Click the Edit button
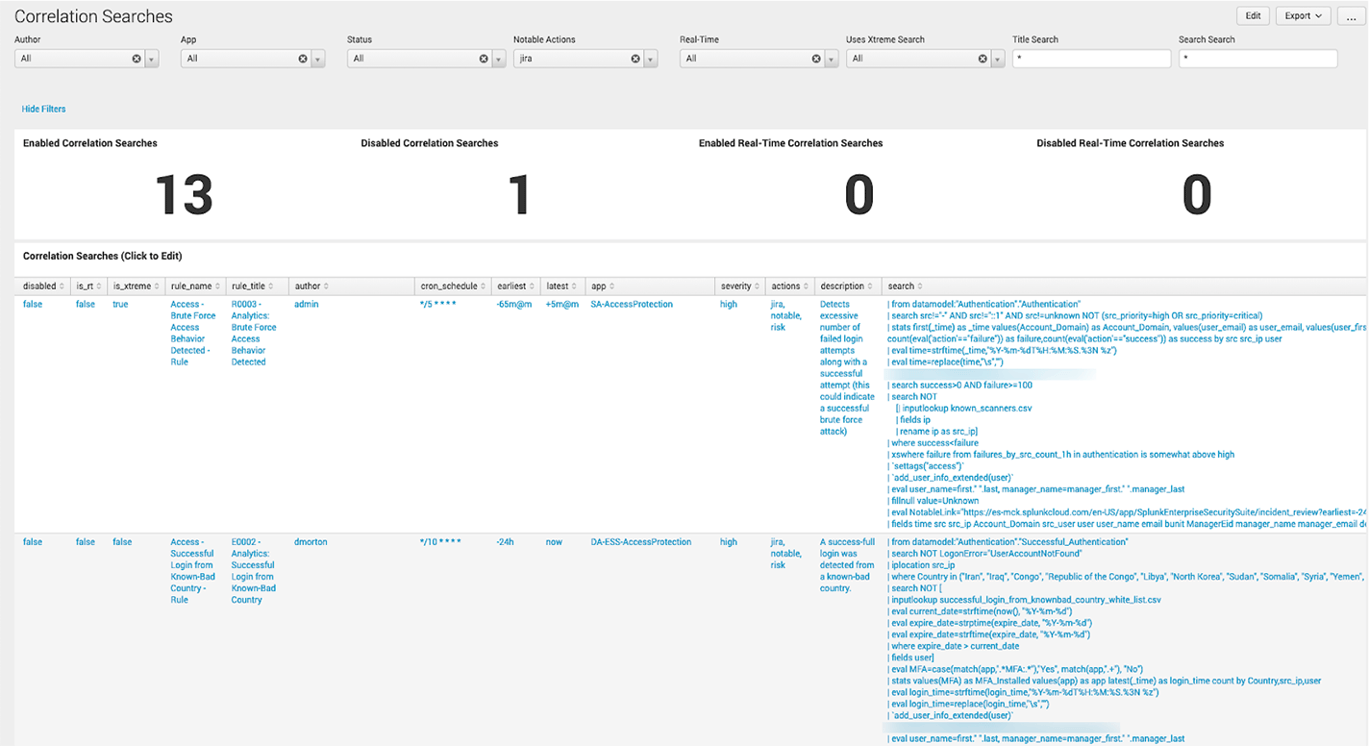This screenshot has width=1369, height=746. coord(1253,16)
